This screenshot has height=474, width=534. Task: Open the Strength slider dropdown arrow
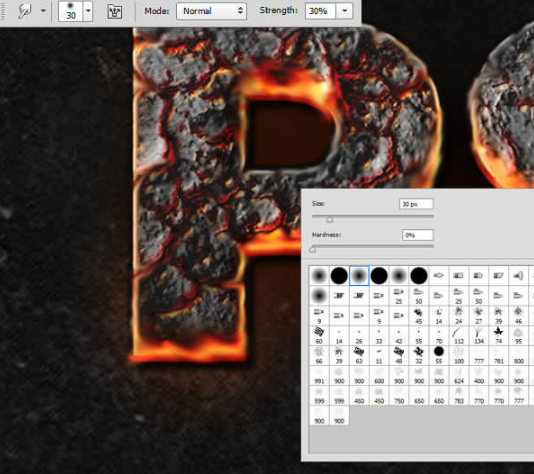click(x=345, y=11)
